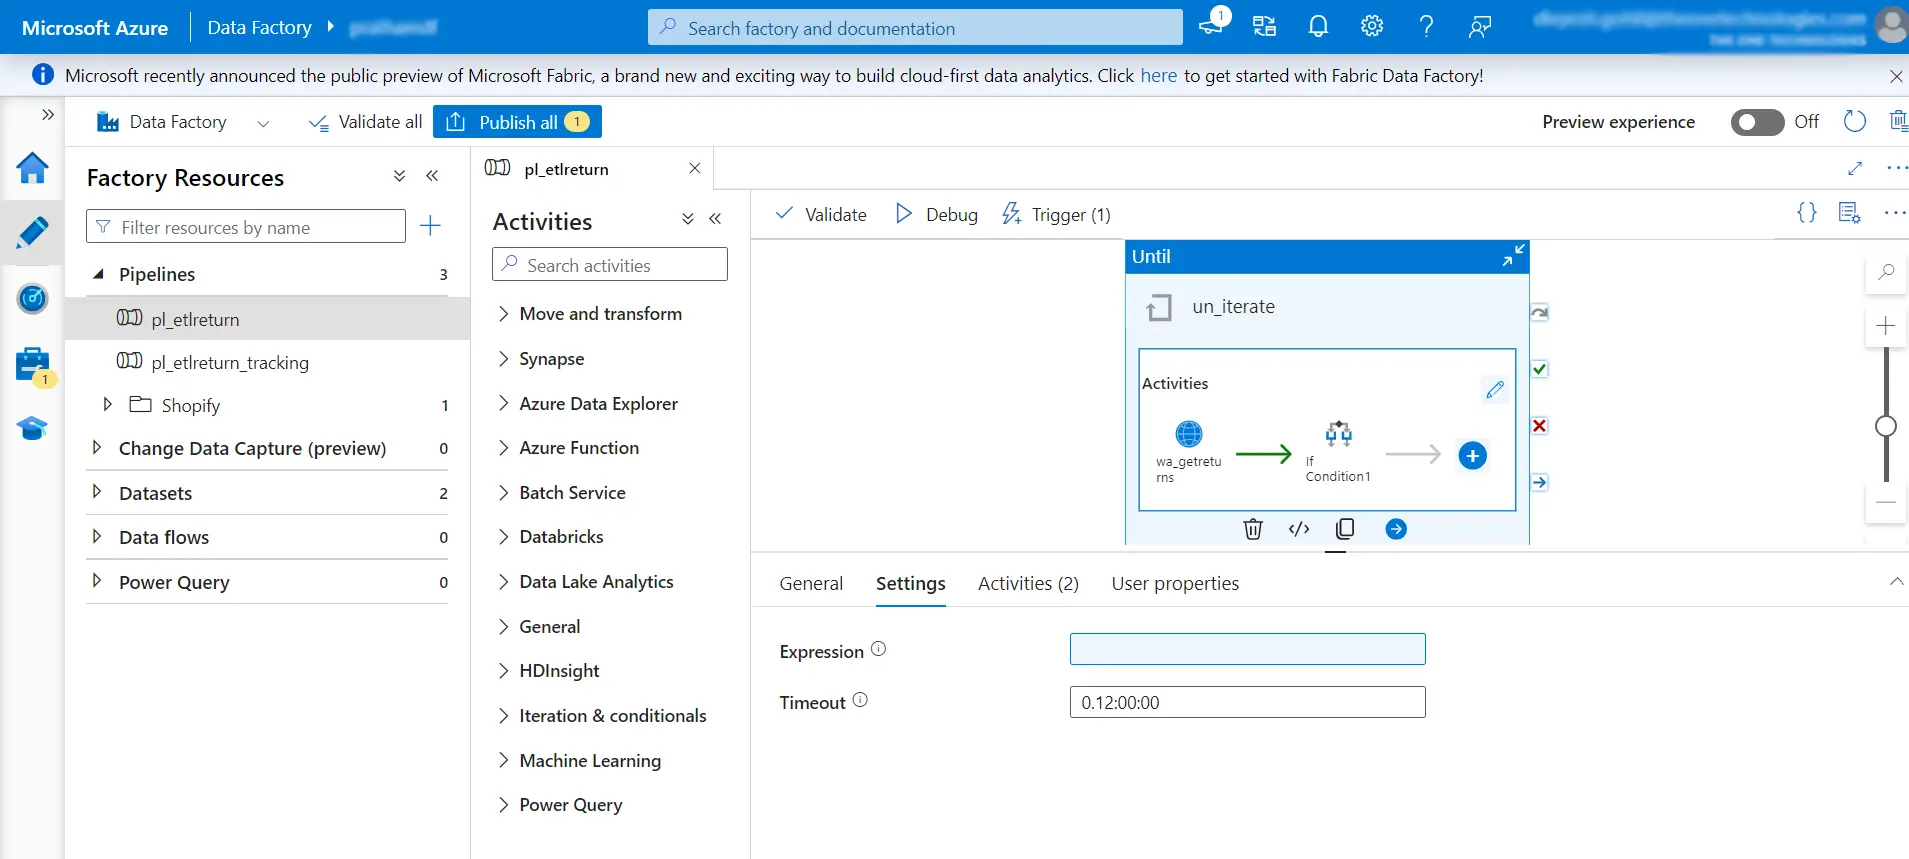Collapse the Activities pane
The image size is (1909, 859).
715,219
